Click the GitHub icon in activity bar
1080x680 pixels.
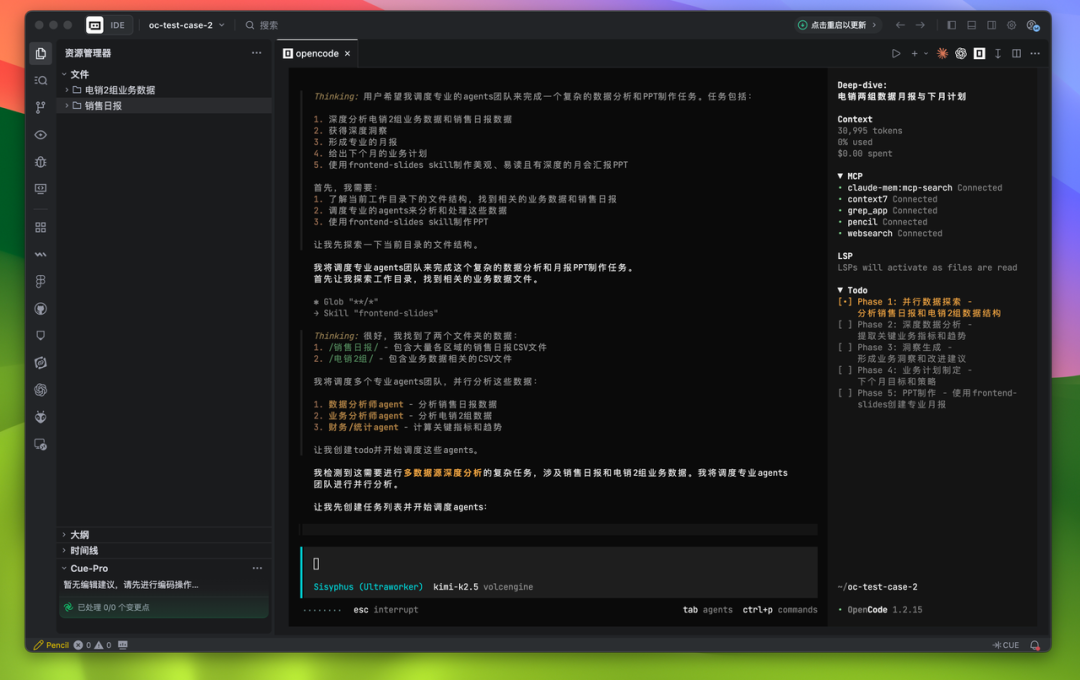click(x=41, y=309)
